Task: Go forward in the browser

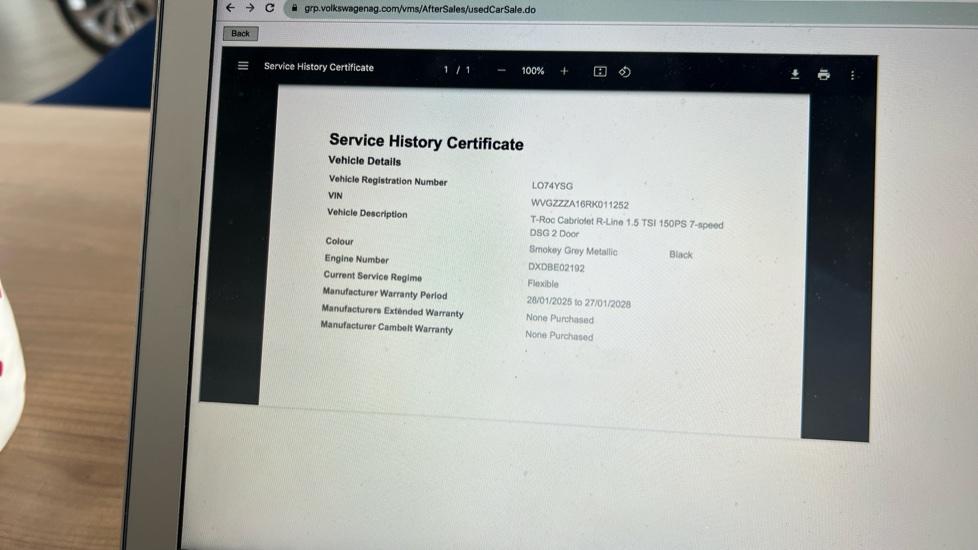Action: [250, 8]
